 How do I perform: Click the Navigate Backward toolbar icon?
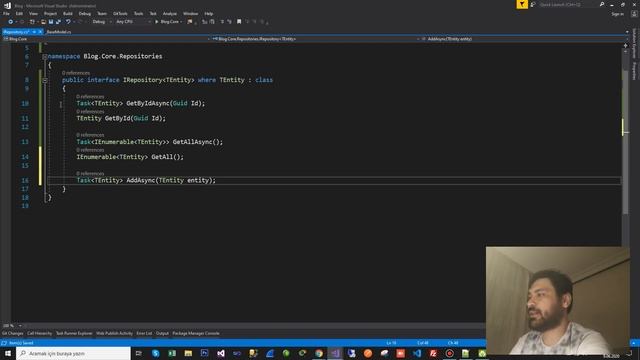11,22
